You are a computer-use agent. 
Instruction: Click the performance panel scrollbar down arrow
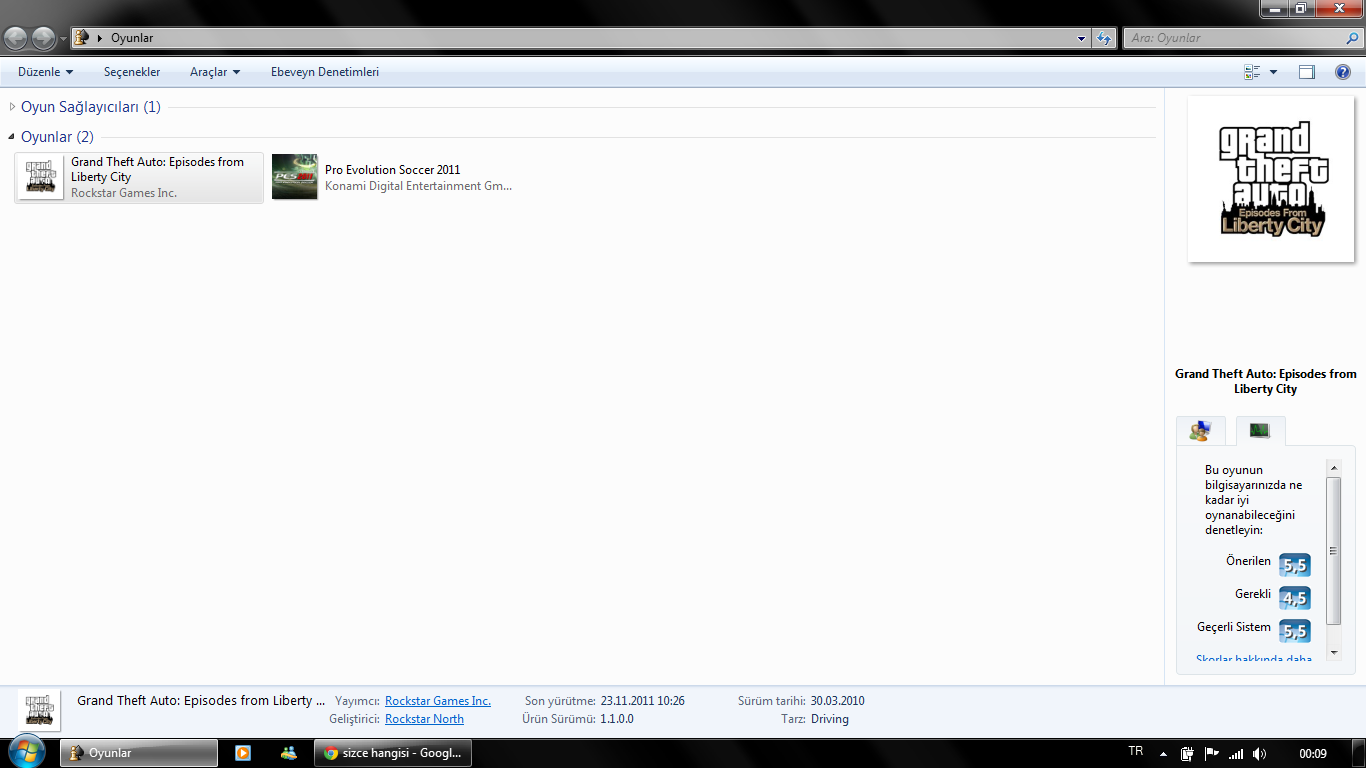[1333, 653]
